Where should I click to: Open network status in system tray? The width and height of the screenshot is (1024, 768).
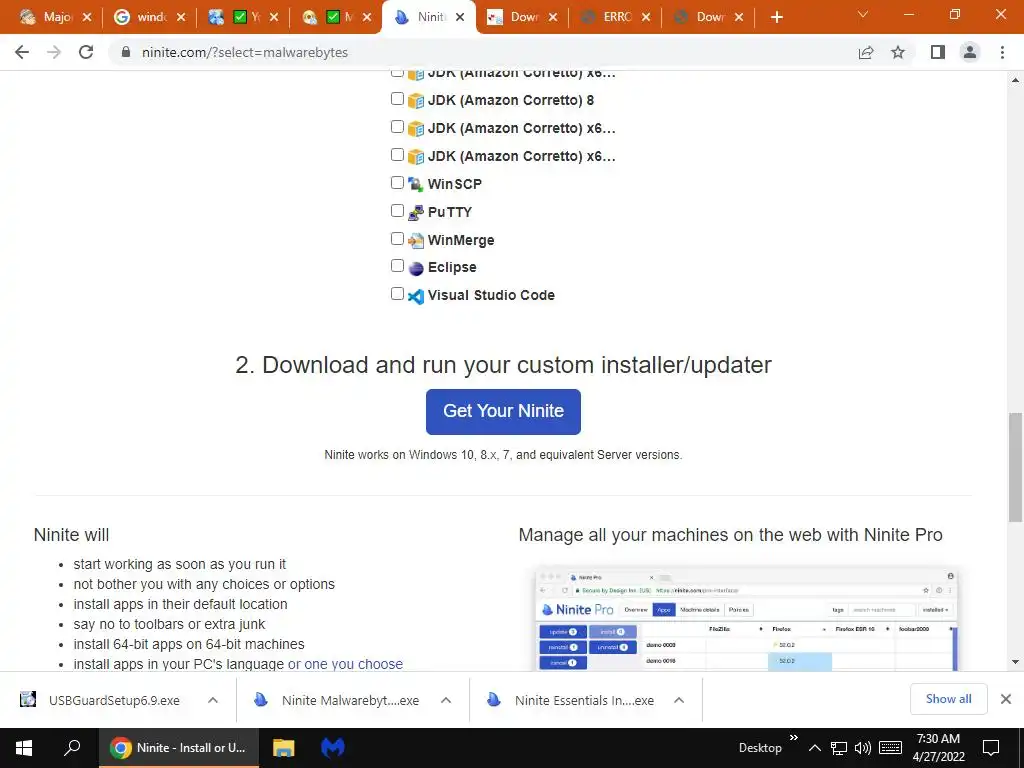[839, 748]
